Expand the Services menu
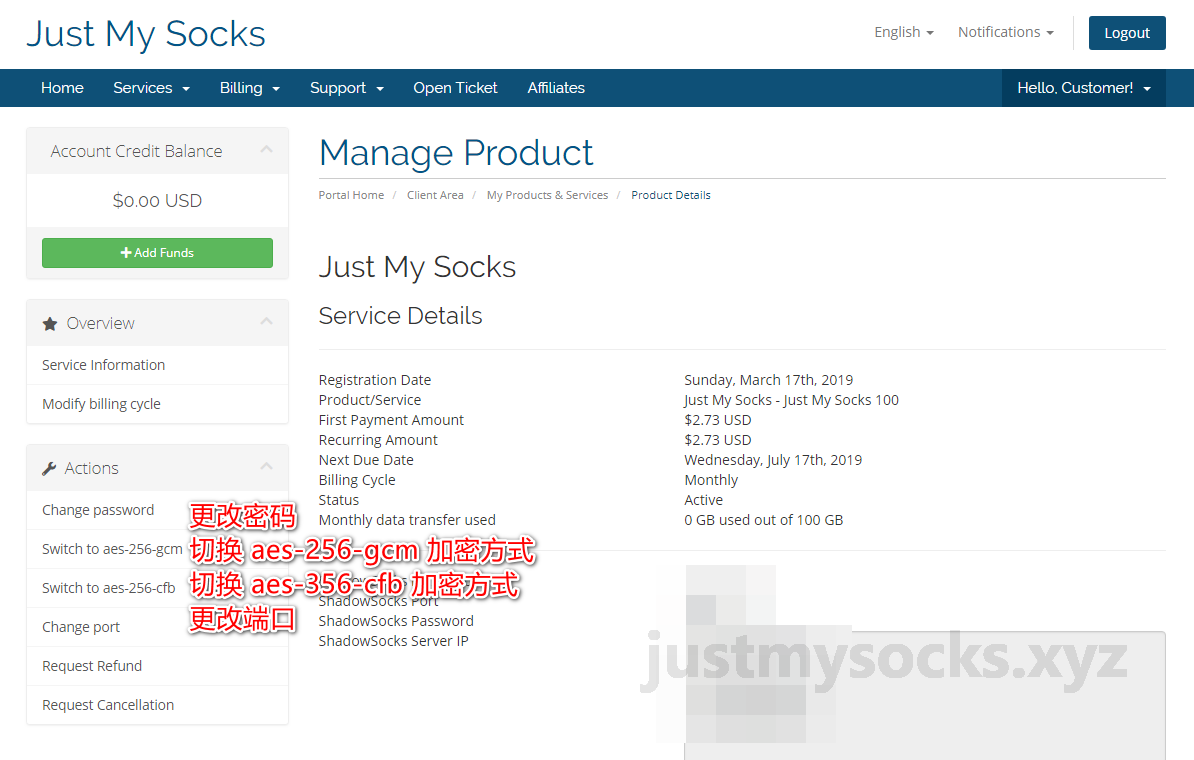 (x=152, y=88)
